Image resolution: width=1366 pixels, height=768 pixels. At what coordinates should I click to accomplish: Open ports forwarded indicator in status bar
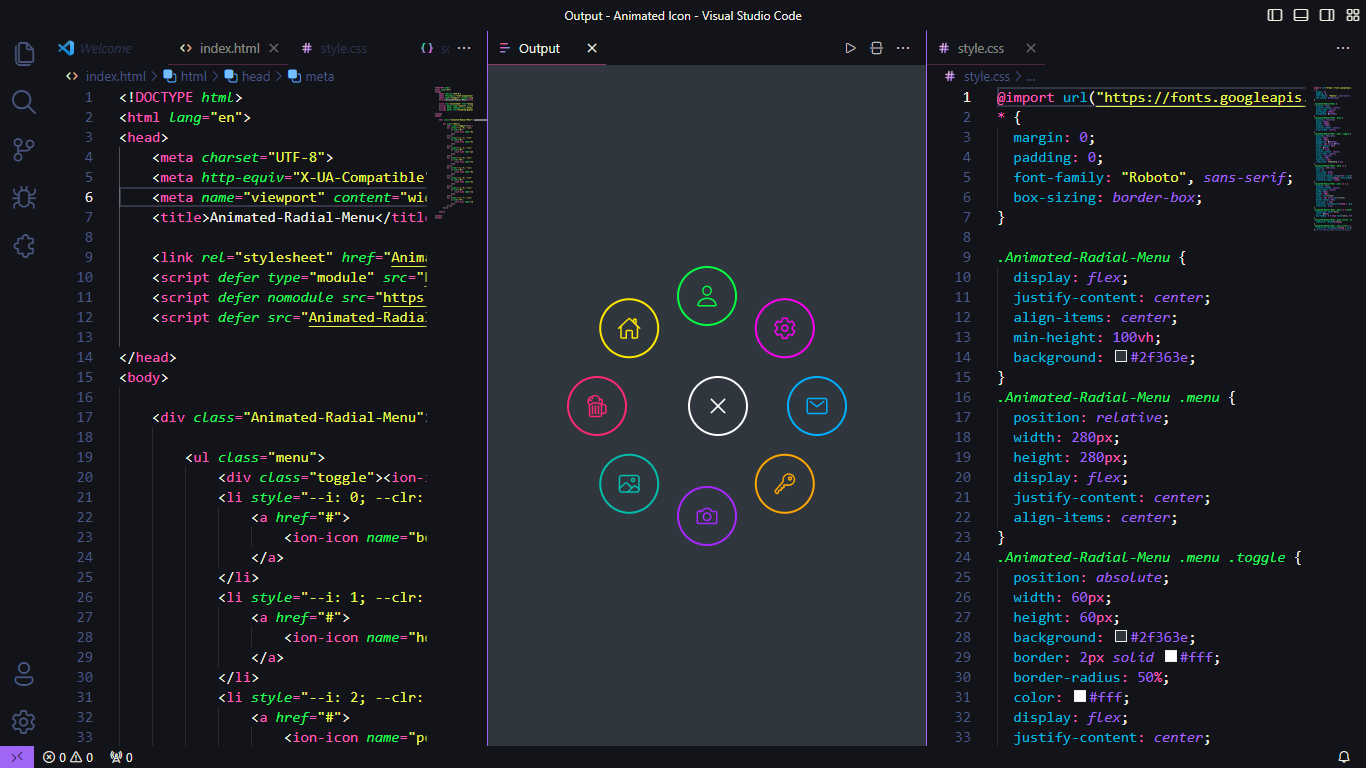coord(121,757)
